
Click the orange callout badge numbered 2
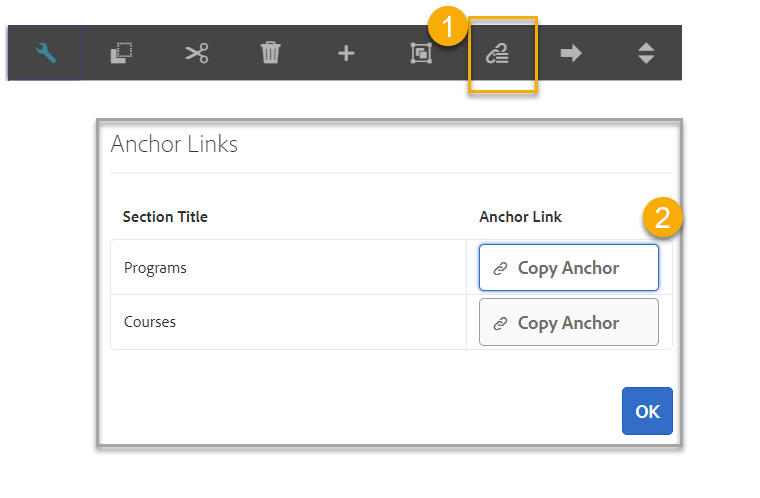pyautogui.click(x=662, y=217)
